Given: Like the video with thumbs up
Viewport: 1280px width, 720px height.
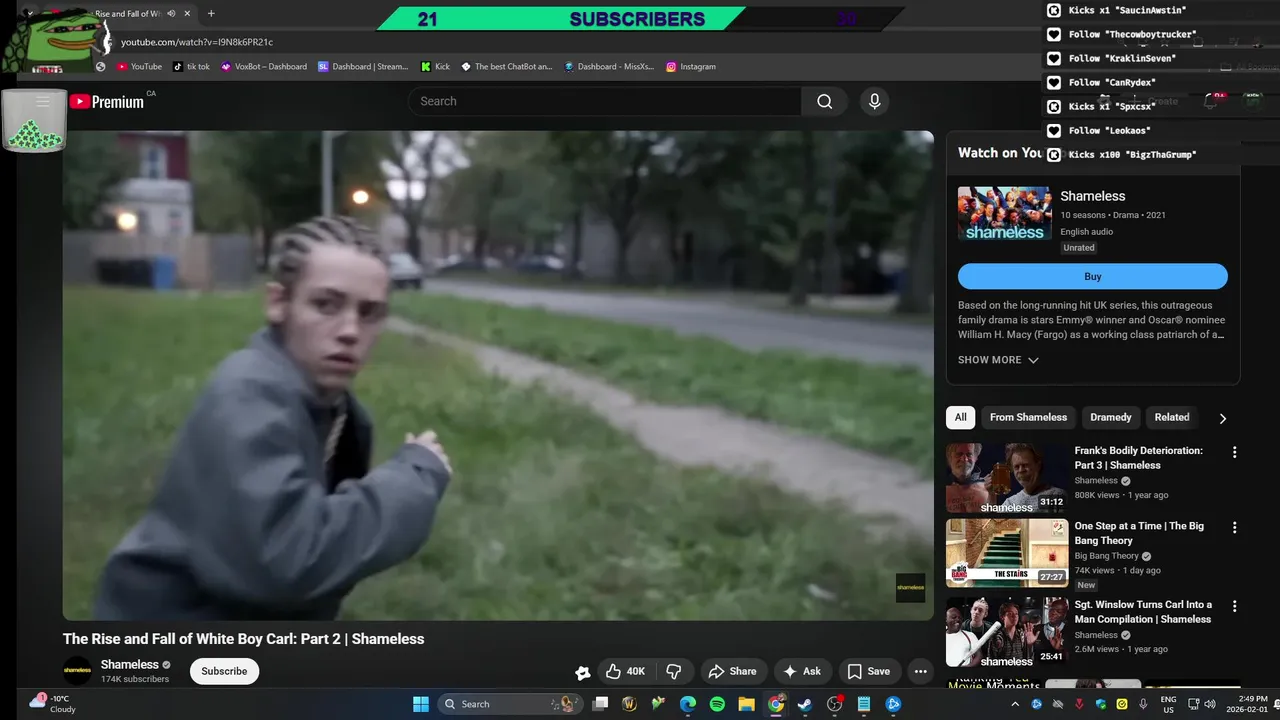Looking at the screenshot, I should pos(625,671).
